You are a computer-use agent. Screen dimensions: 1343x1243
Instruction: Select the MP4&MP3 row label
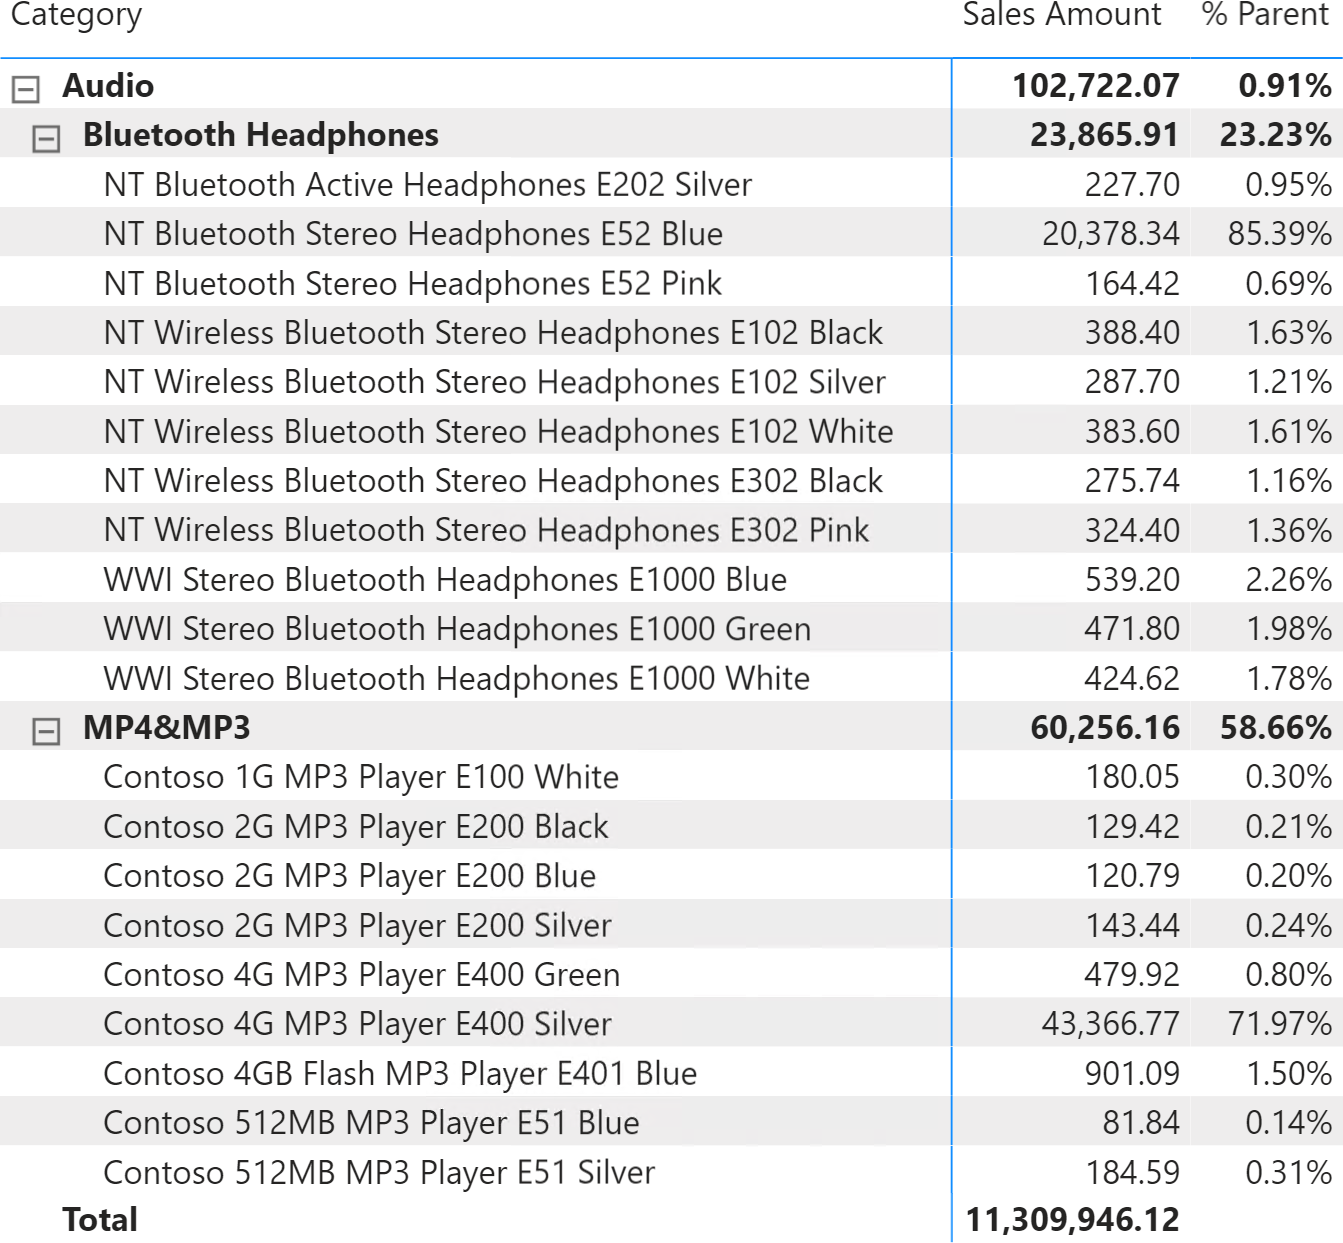click(167, 728)
